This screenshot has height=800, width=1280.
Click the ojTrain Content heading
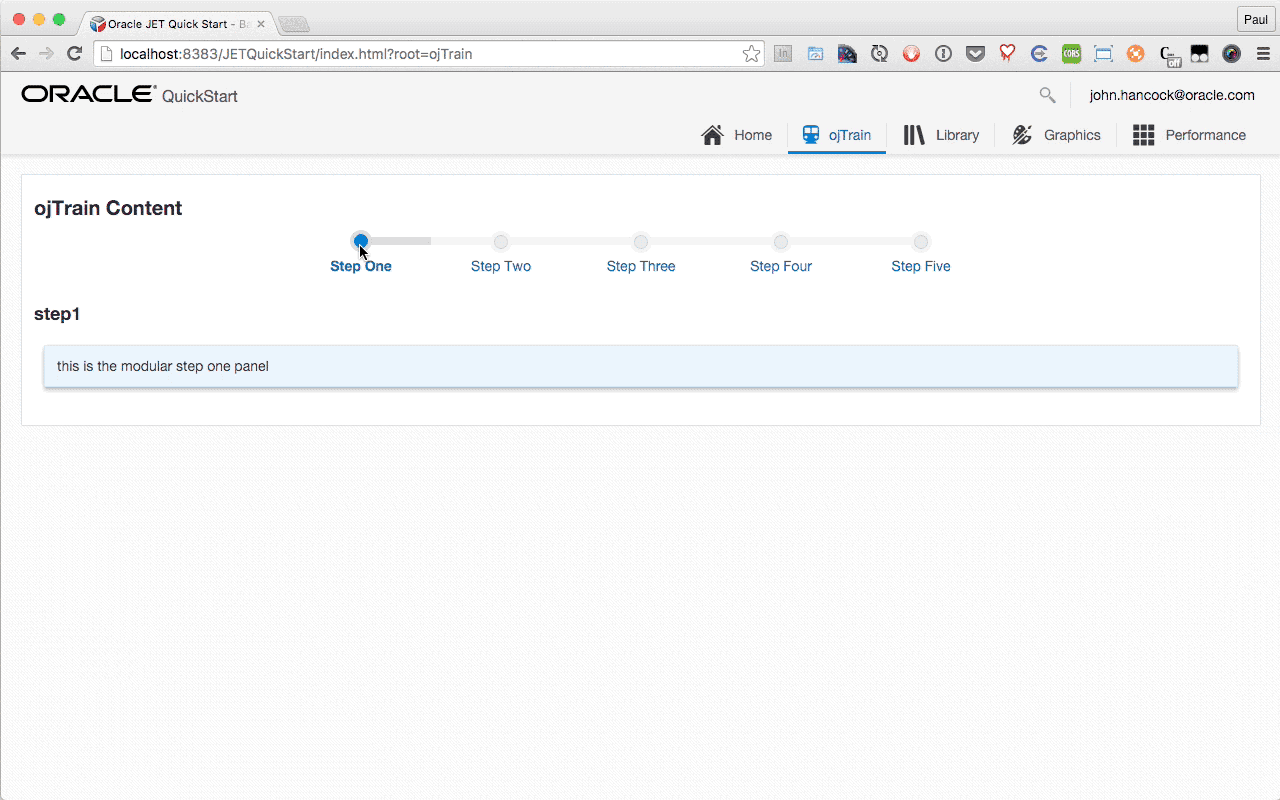click(x=108, y=208)
